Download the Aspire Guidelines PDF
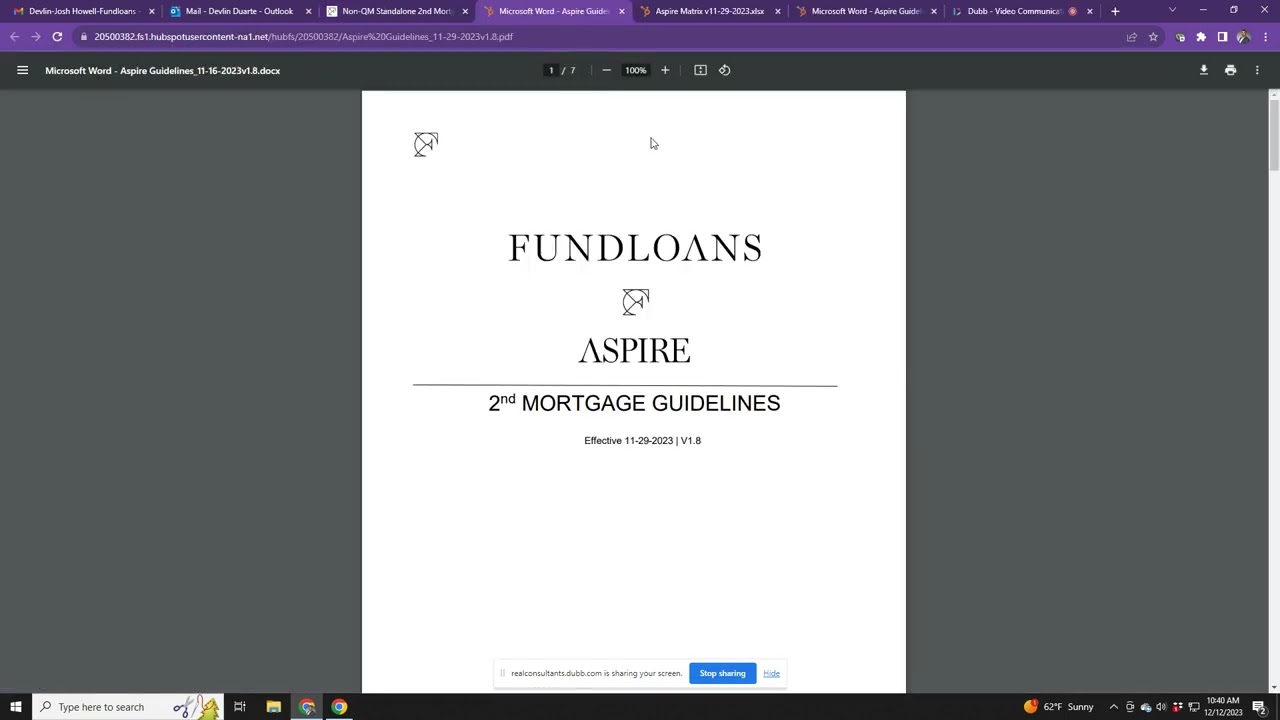Screen dimensions: 1280x720 1204,70
